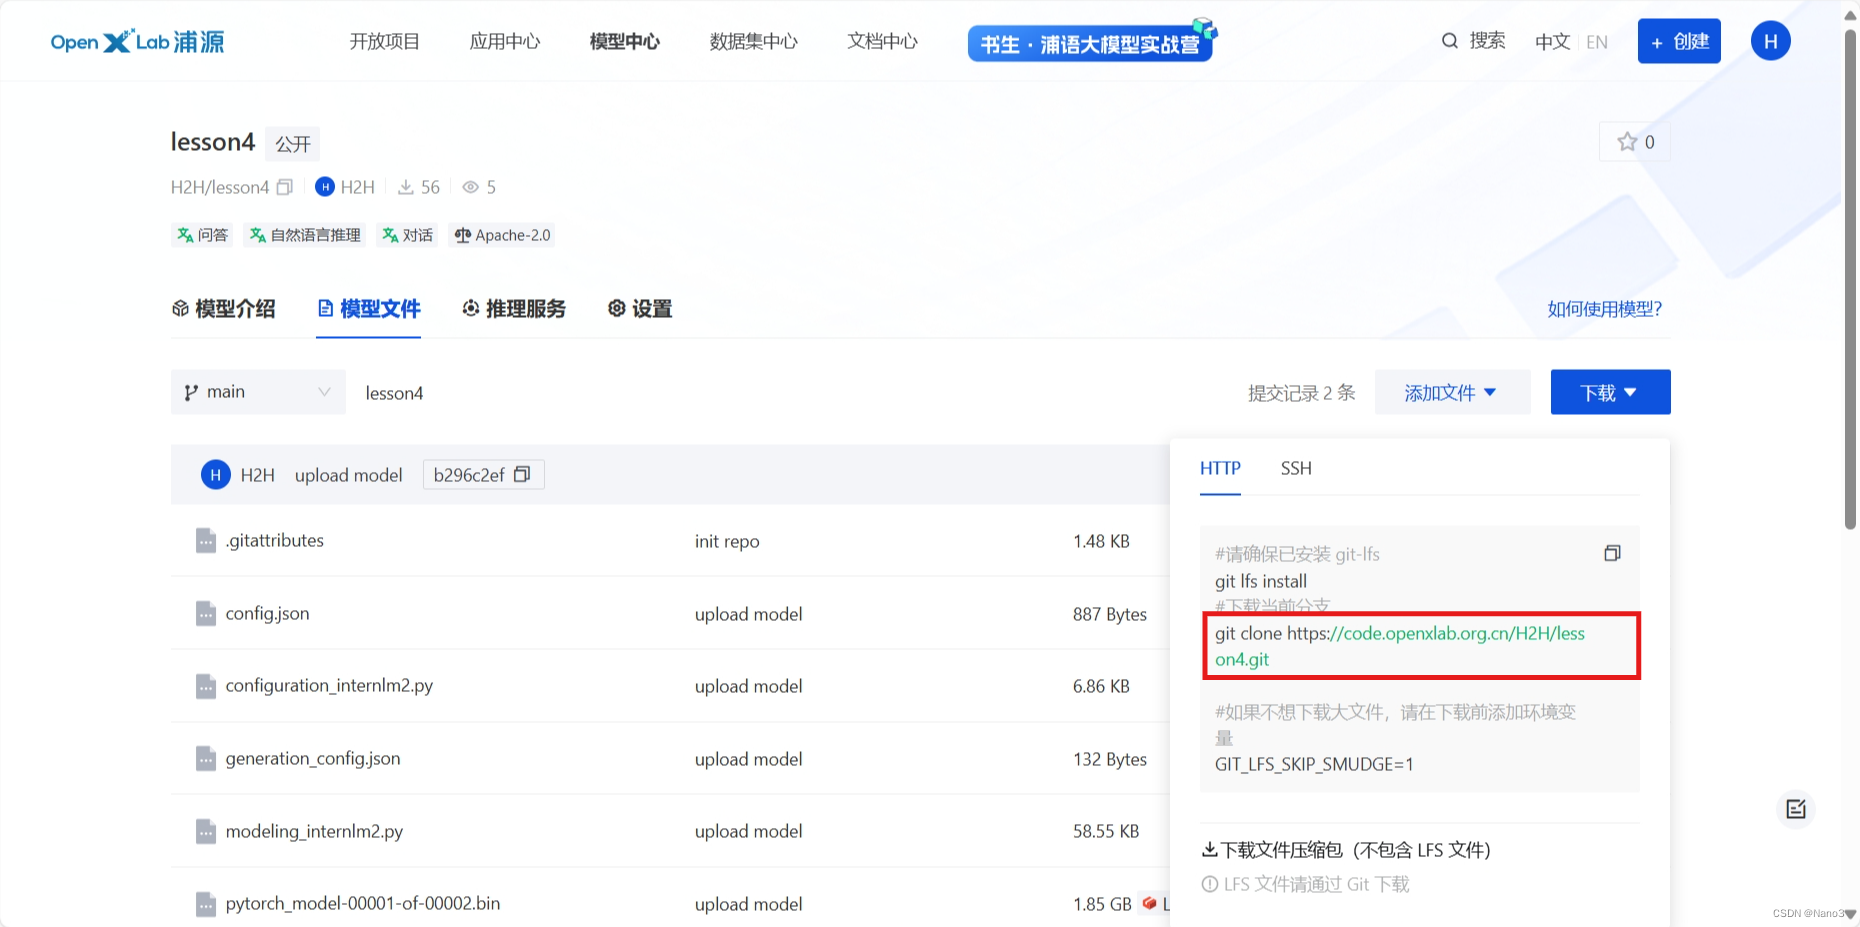Click the 书生·浦语大模型实战营 banner
Image resolution: width=1860 pixels, height=927 pixels.
[x=1092, y=41]
